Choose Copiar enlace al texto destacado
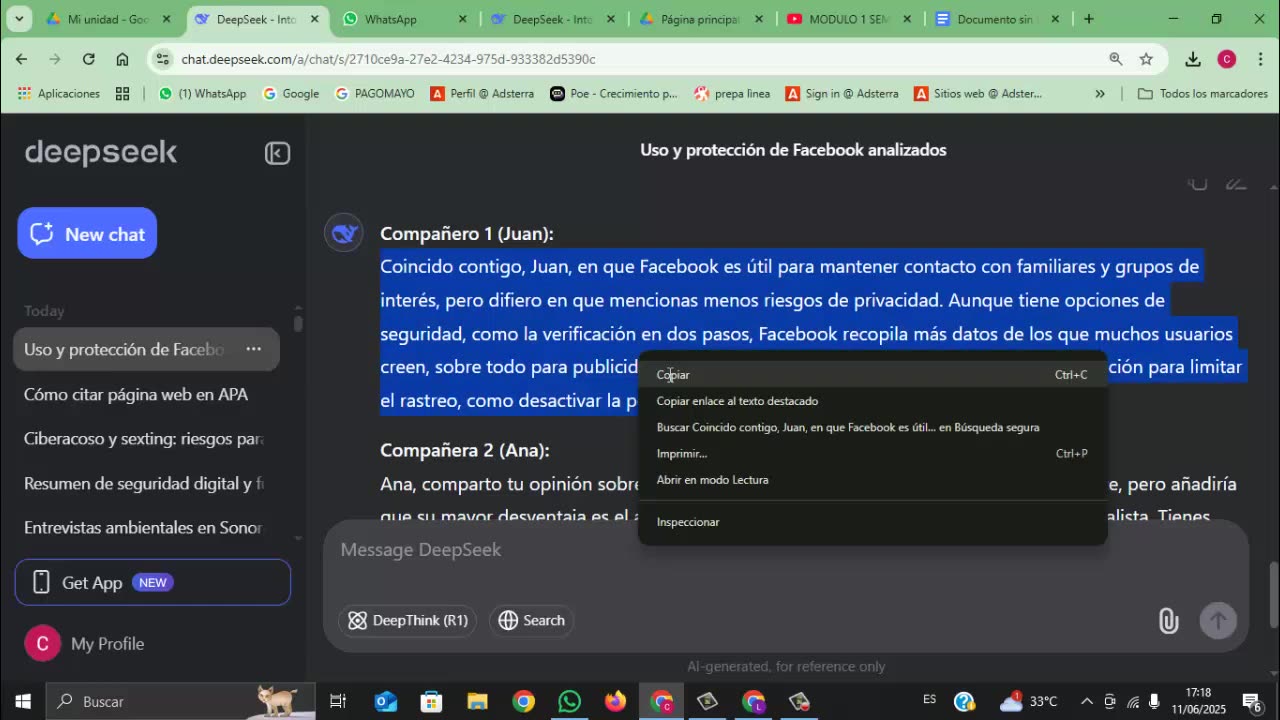 point(872,401)
